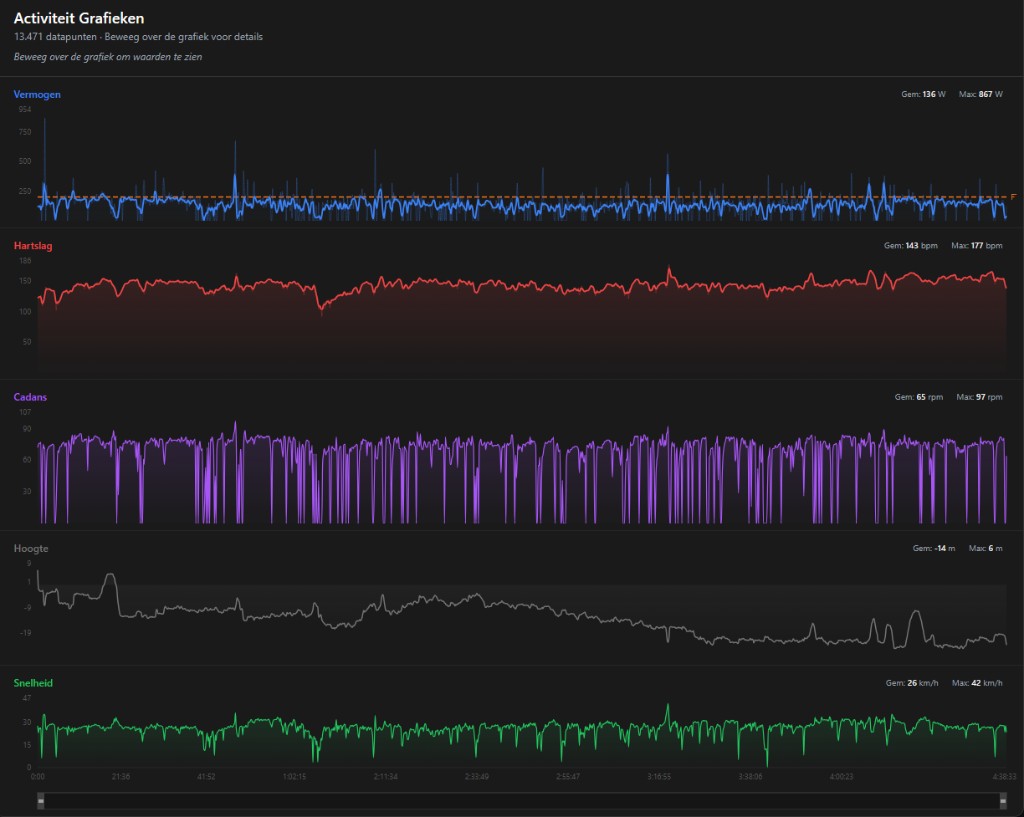1024x817 pixels.
Task: Click the 1:02:15 time axis label
Action: [x=294, y=776]
